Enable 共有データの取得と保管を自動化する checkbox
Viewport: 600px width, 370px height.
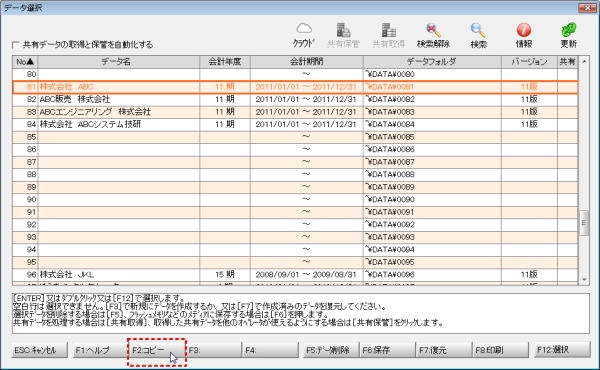coord(16,45)
